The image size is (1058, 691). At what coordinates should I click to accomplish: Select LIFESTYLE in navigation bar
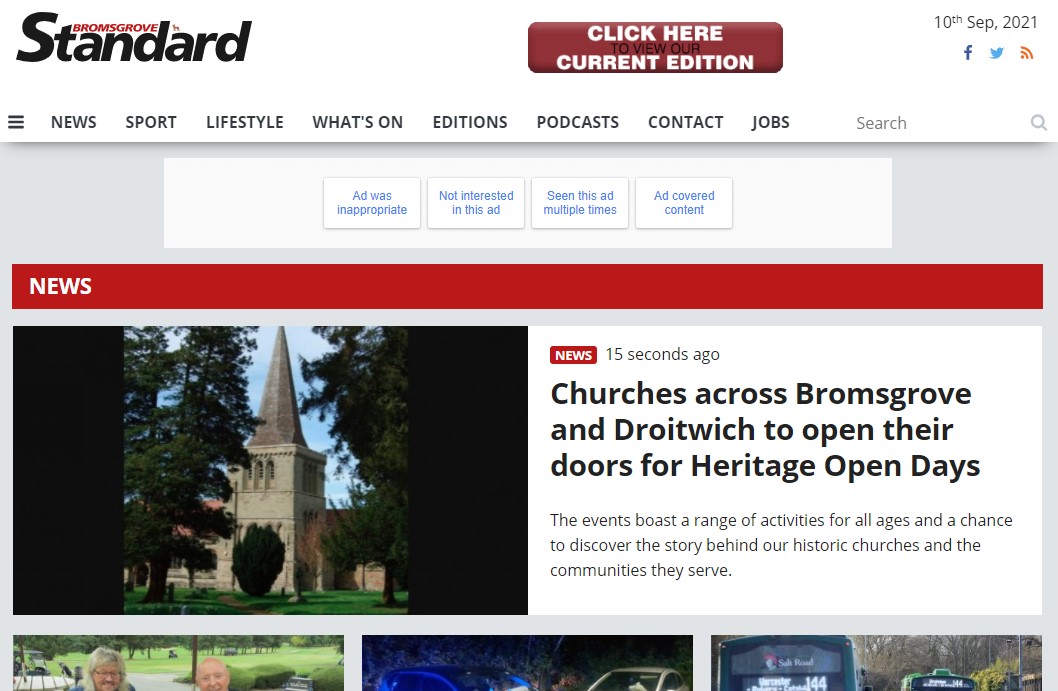click(x=244, y=122)
